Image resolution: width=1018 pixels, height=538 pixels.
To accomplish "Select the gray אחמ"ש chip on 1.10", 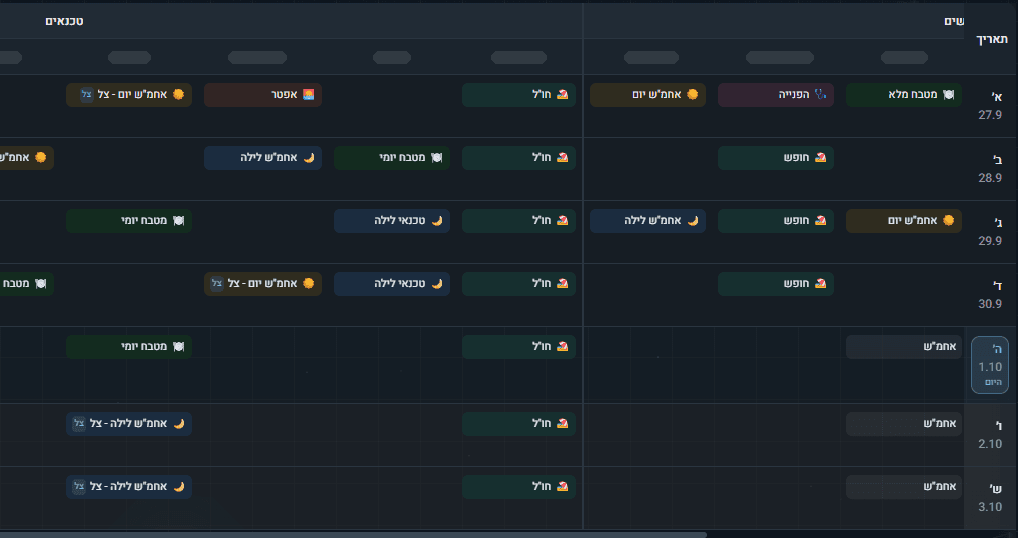I will 904,347.
